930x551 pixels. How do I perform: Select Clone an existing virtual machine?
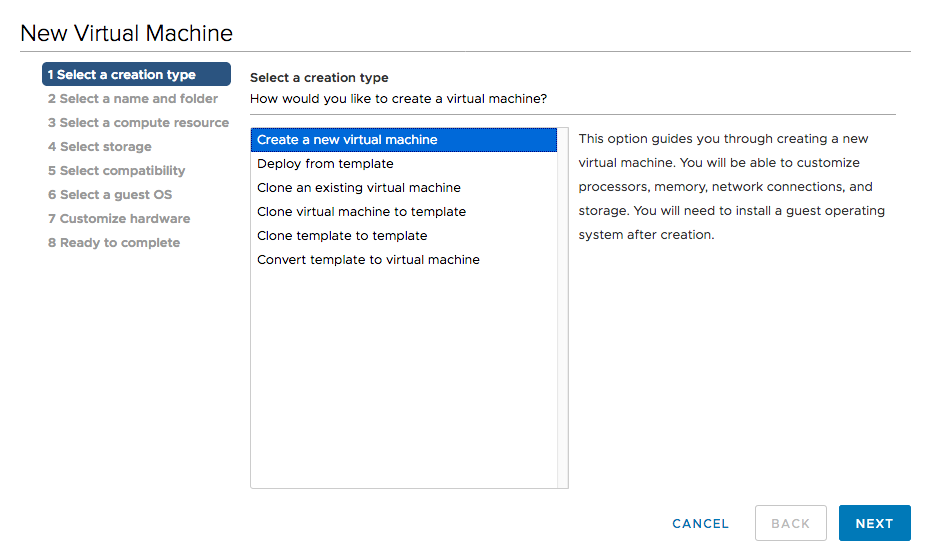[359, 188]
